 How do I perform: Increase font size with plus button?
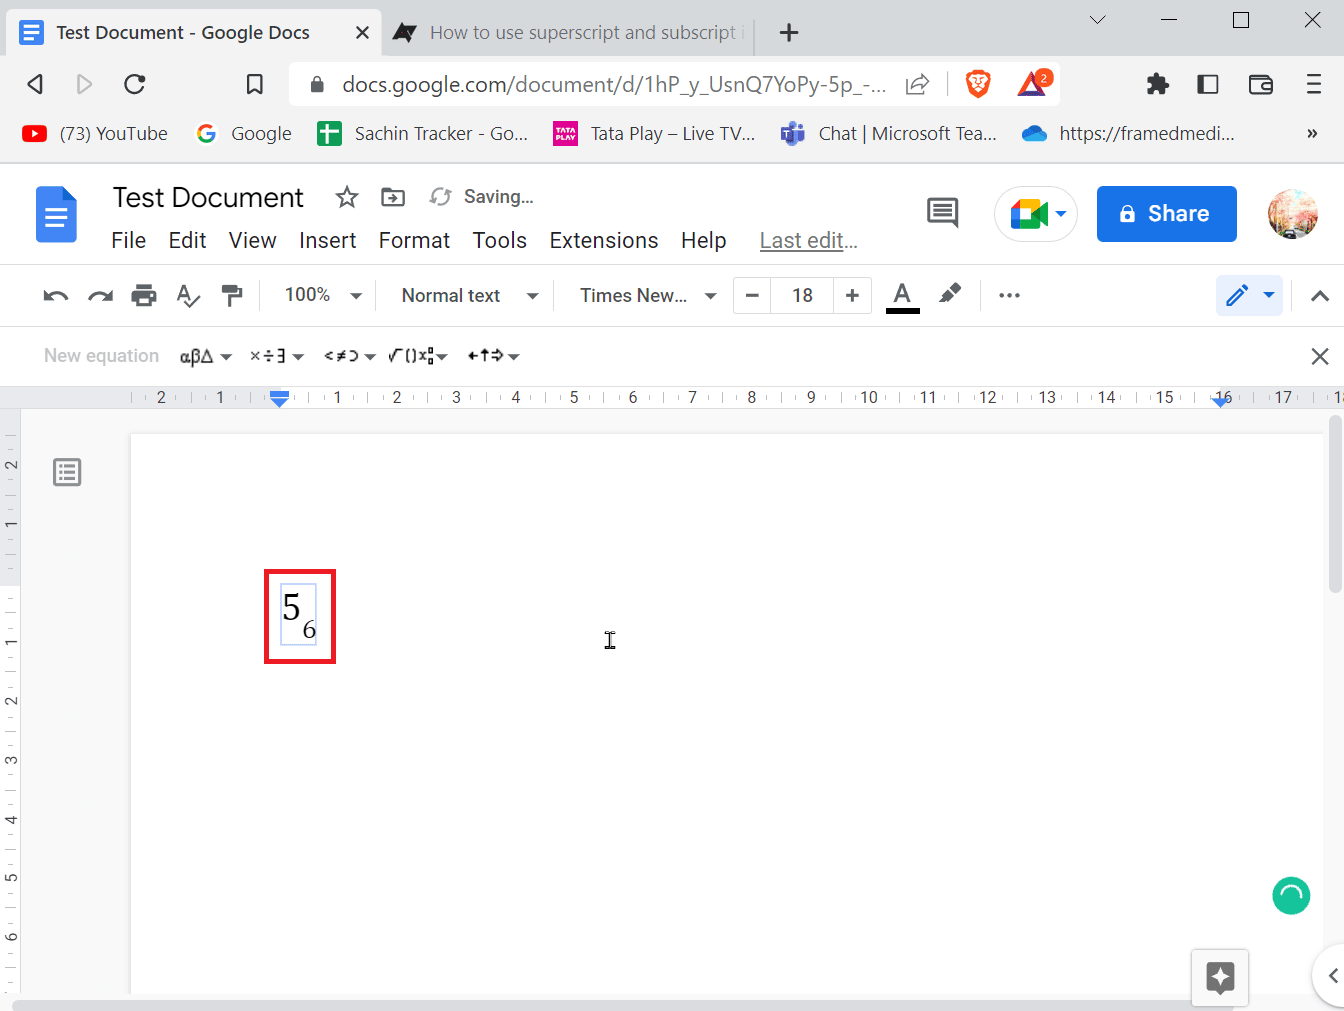[x=852, y=295]
